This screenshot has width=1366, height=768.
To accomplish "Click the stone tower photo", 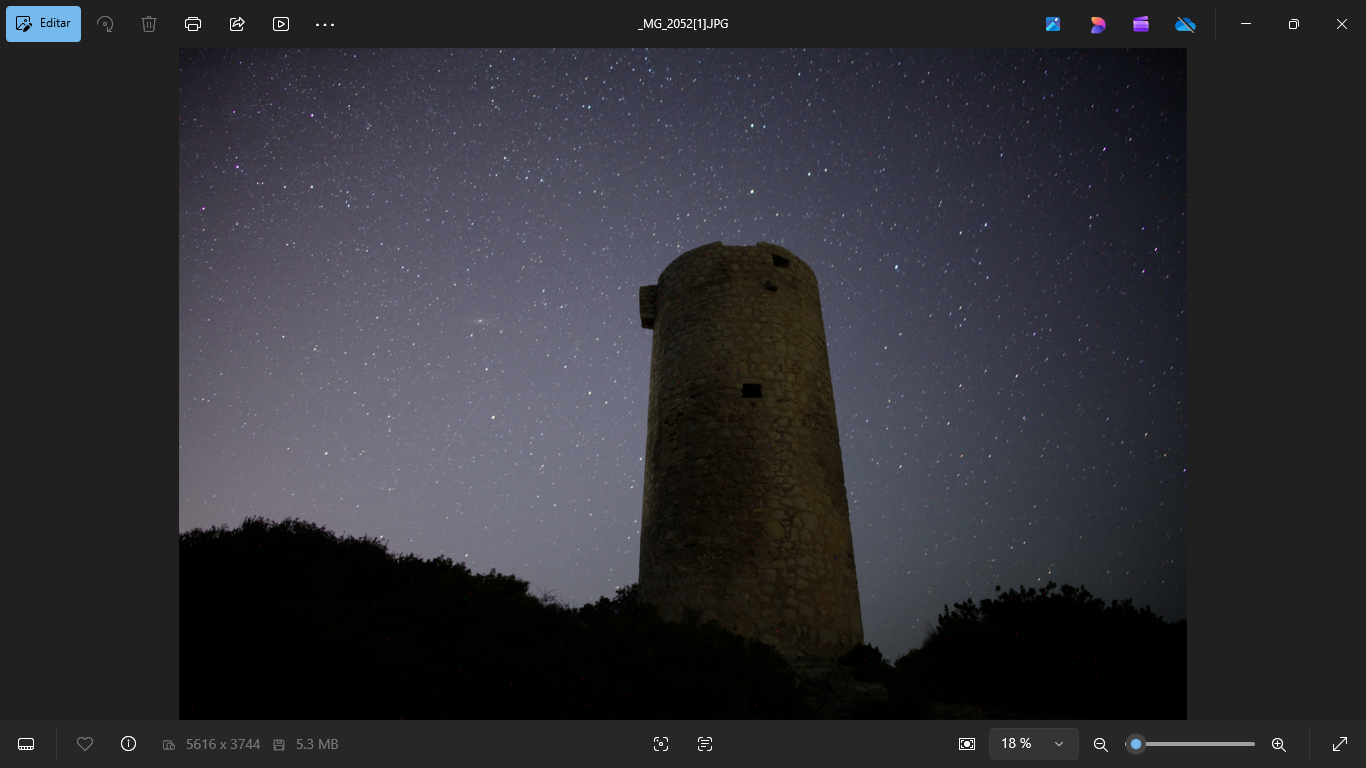I will pyautogui.click(x=683, y=384).
